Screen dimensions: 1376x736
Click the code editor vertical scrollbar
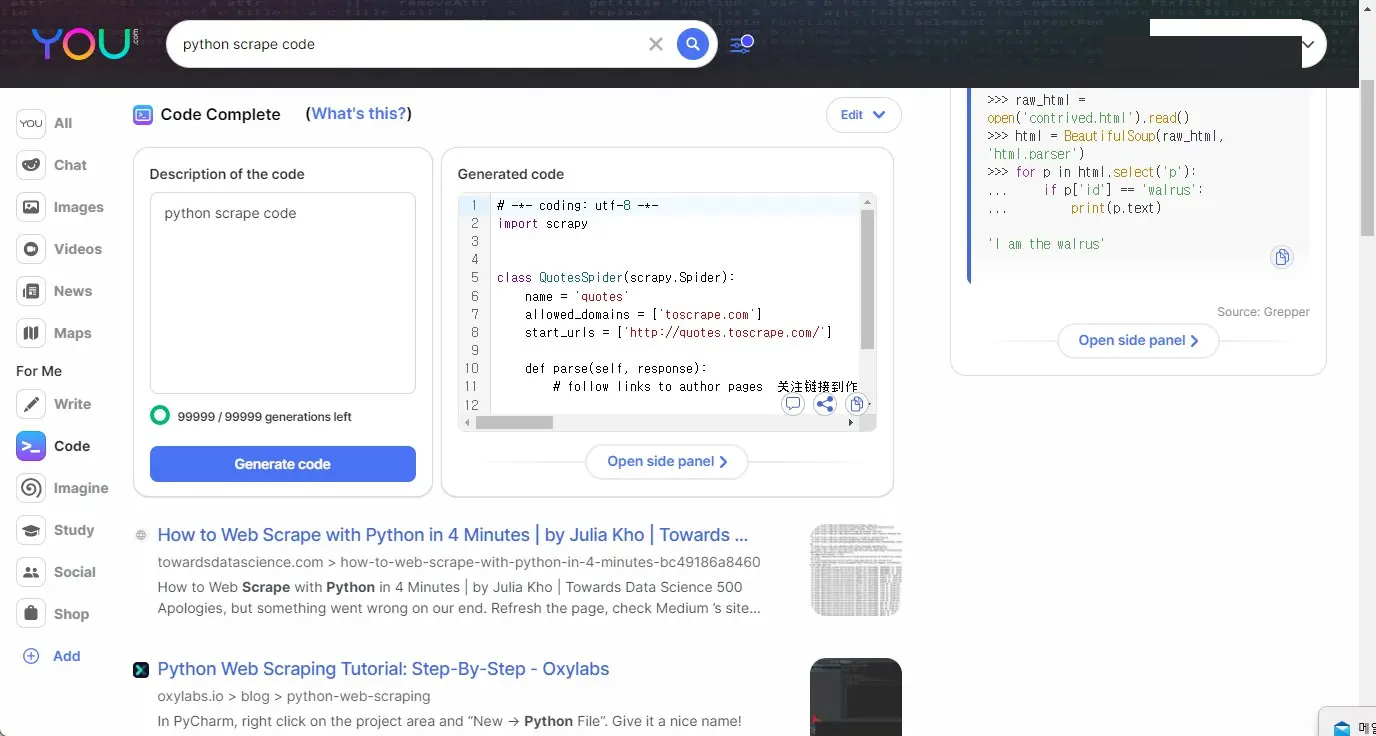867,279
